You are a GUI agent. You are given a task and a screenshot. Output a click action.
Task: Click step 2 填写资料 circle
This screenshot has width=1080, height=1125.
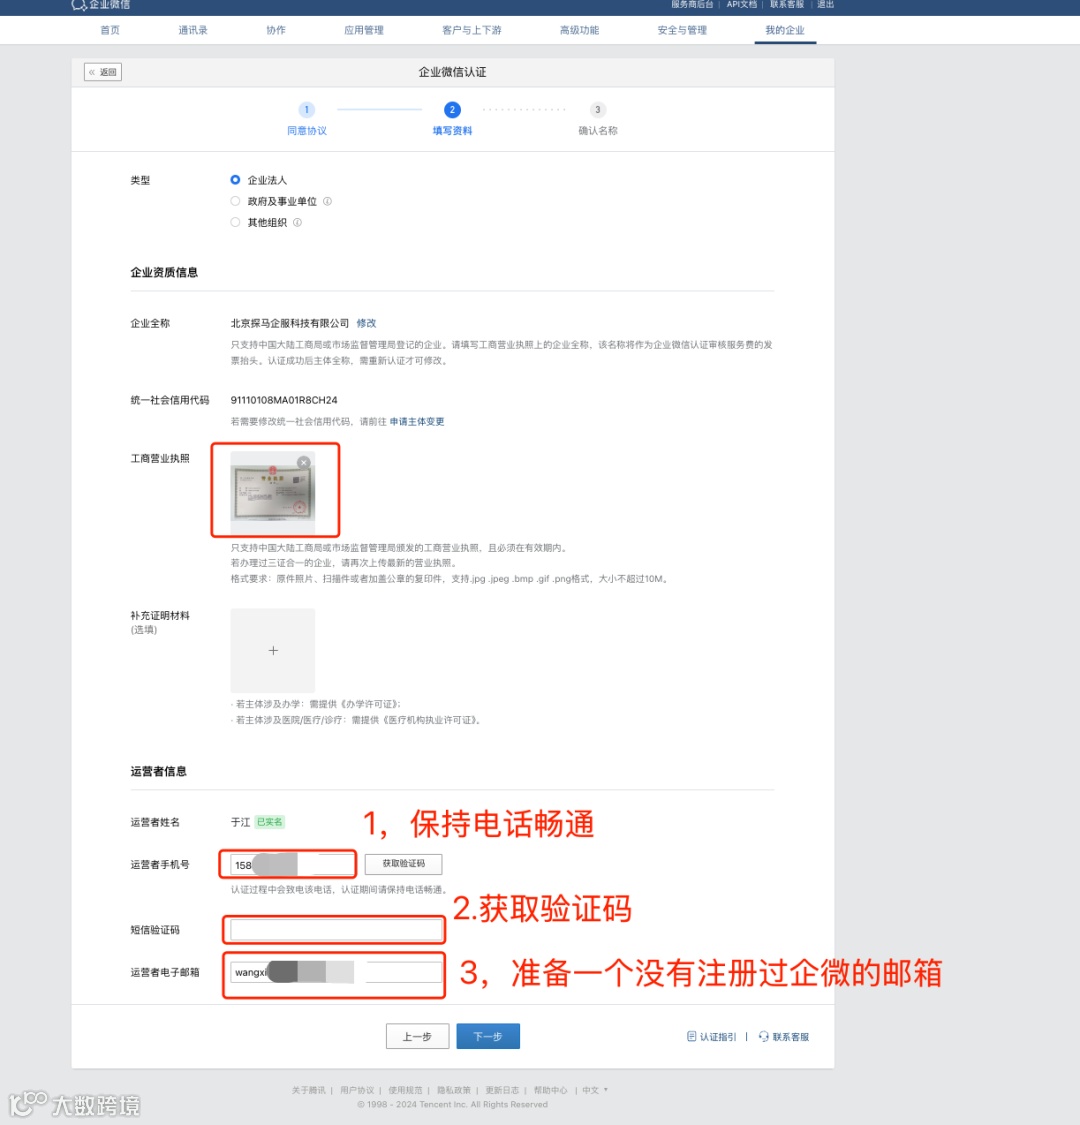[452, 110]
